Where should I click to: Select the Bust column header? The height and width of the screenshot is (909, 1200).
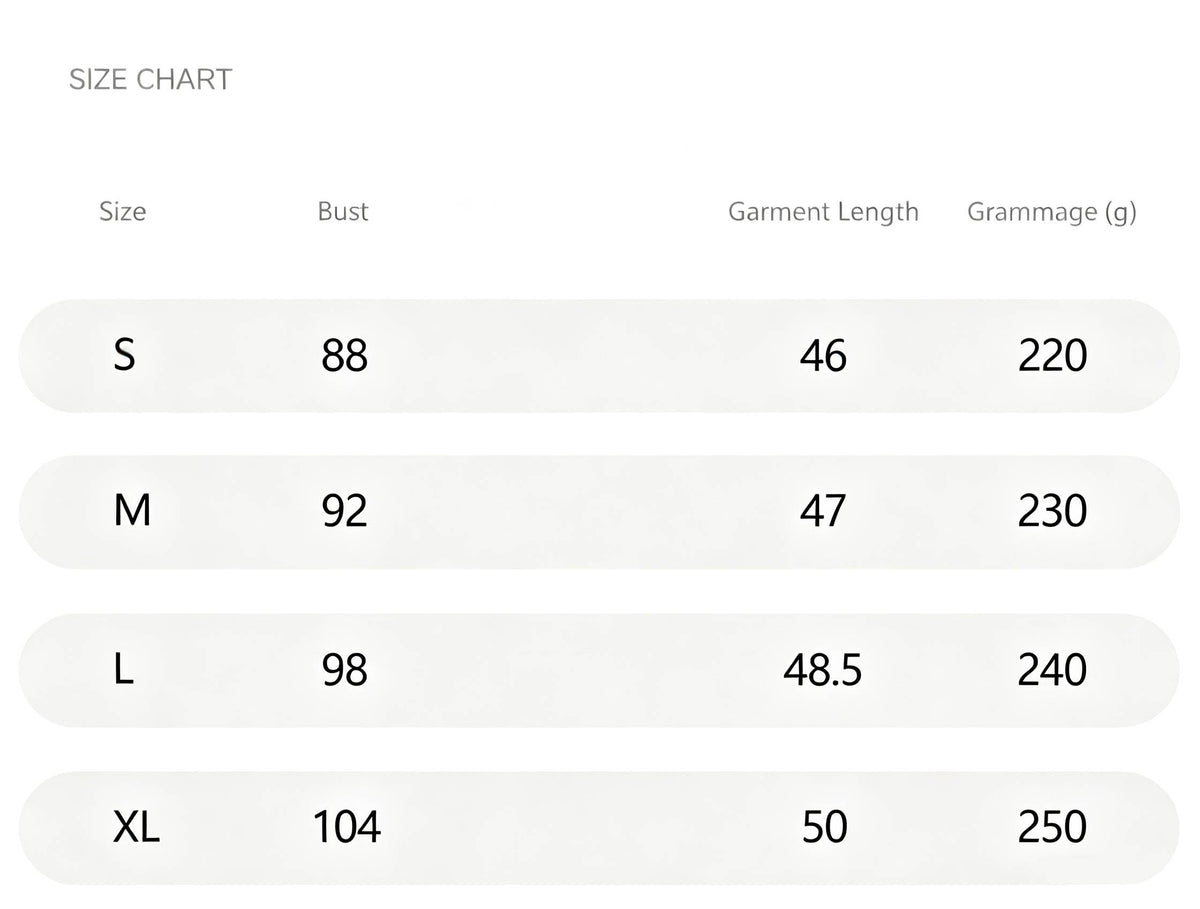tap(343, 212)
